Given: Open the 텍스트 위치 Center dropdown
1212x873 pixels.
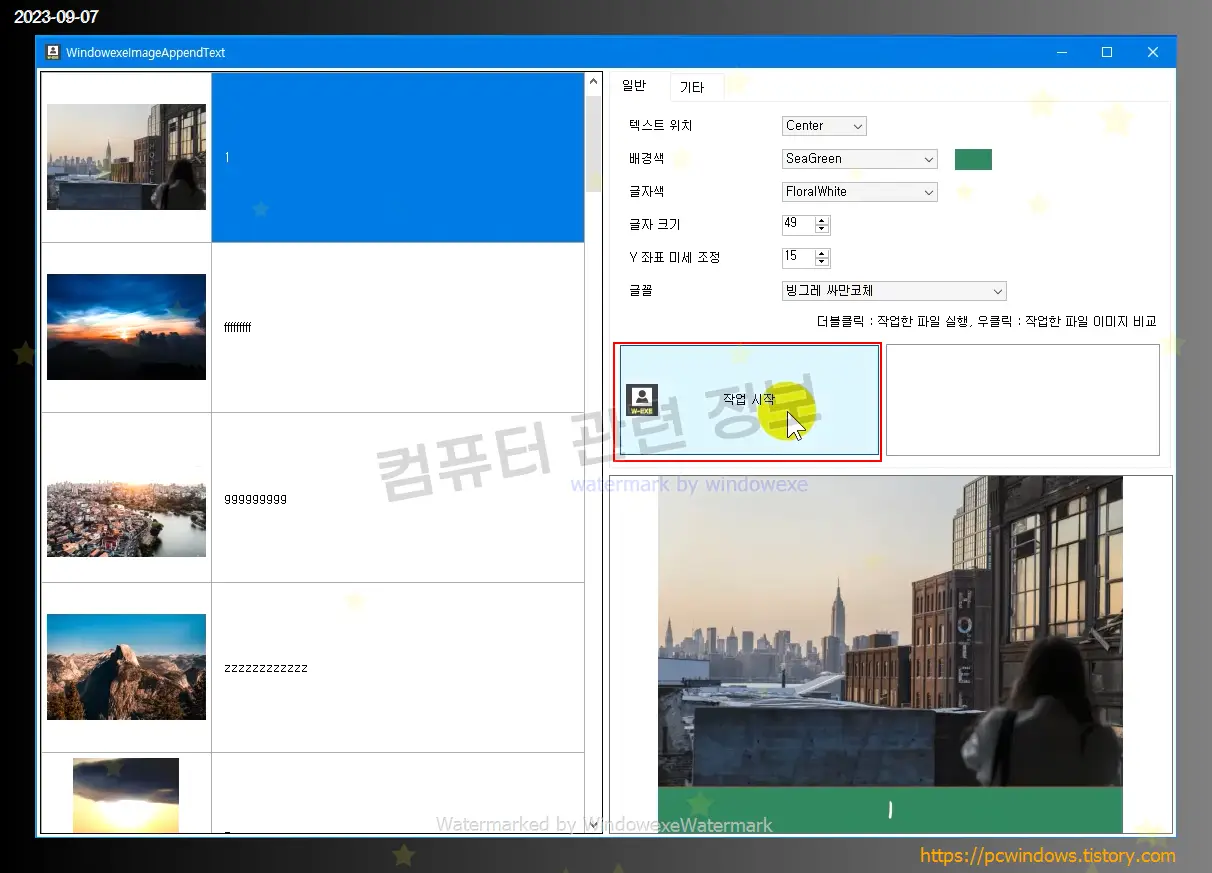Looking at the screenshot, I should click(x=824, y=126).
